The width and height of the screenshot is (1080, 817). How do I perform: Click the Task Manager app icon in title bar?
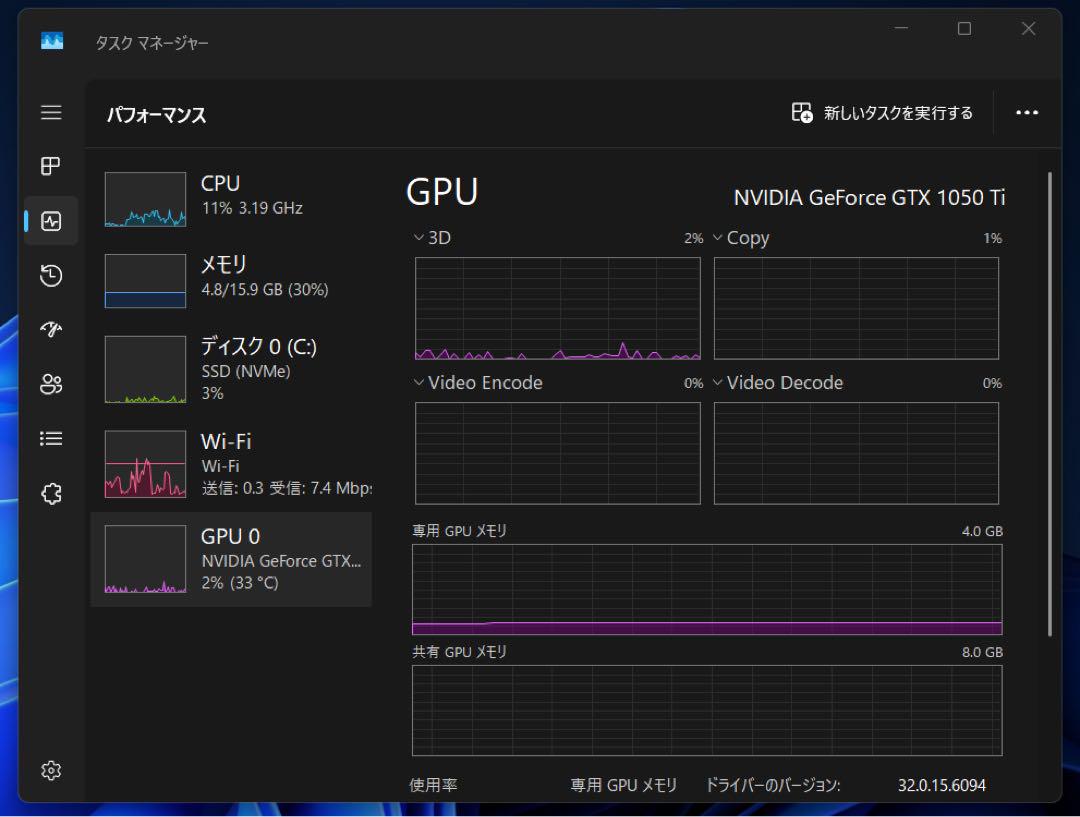tap(52, 41)
